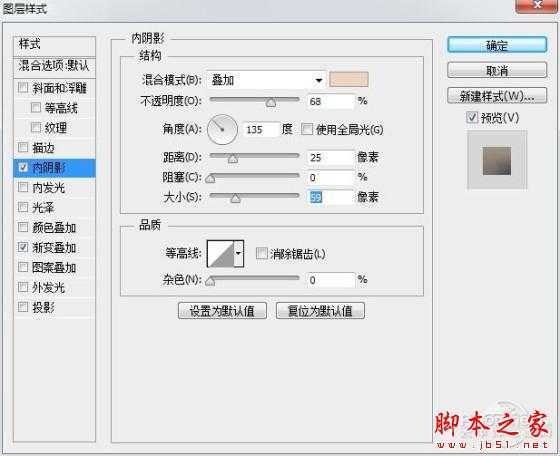This screenshot has height=456, width=560.
Task: Click the 复位为默认值 button
Action: (320, 311)
